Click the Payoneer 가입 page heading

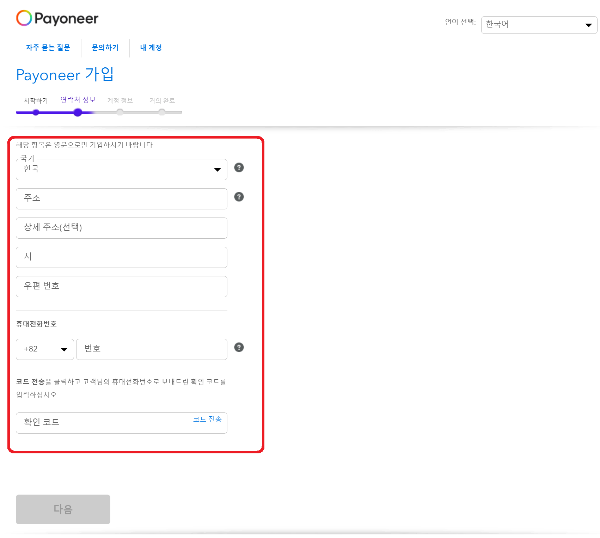tap(65, 74)
